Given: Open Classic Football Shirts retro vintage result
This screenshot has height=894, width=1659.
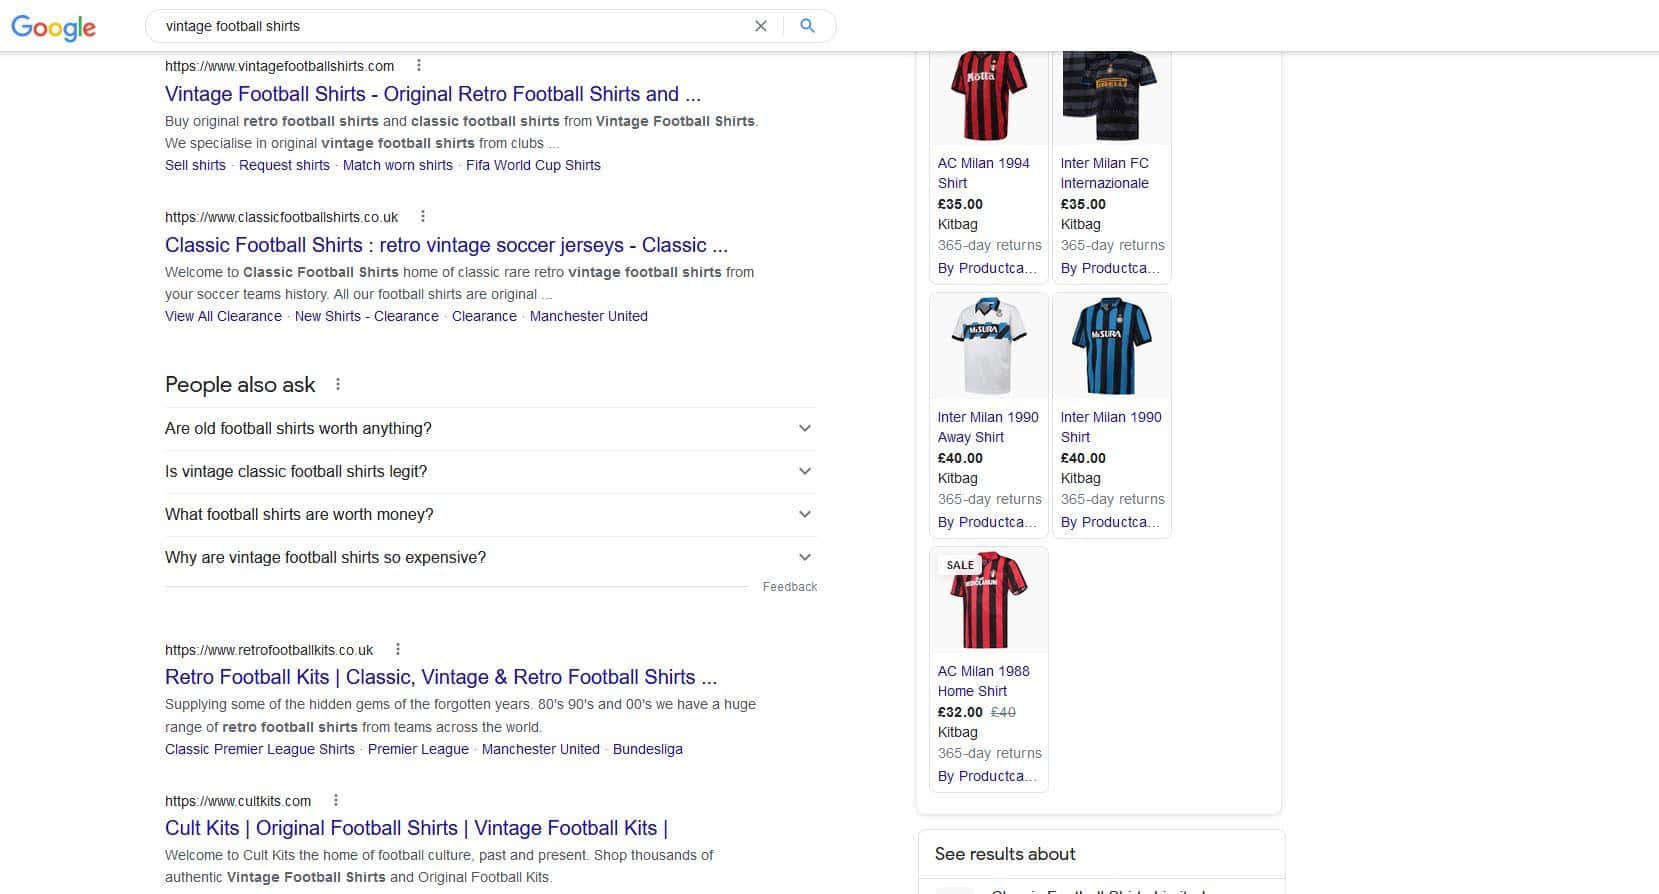Looking at the screenshot, I should (x=446, y=245).
